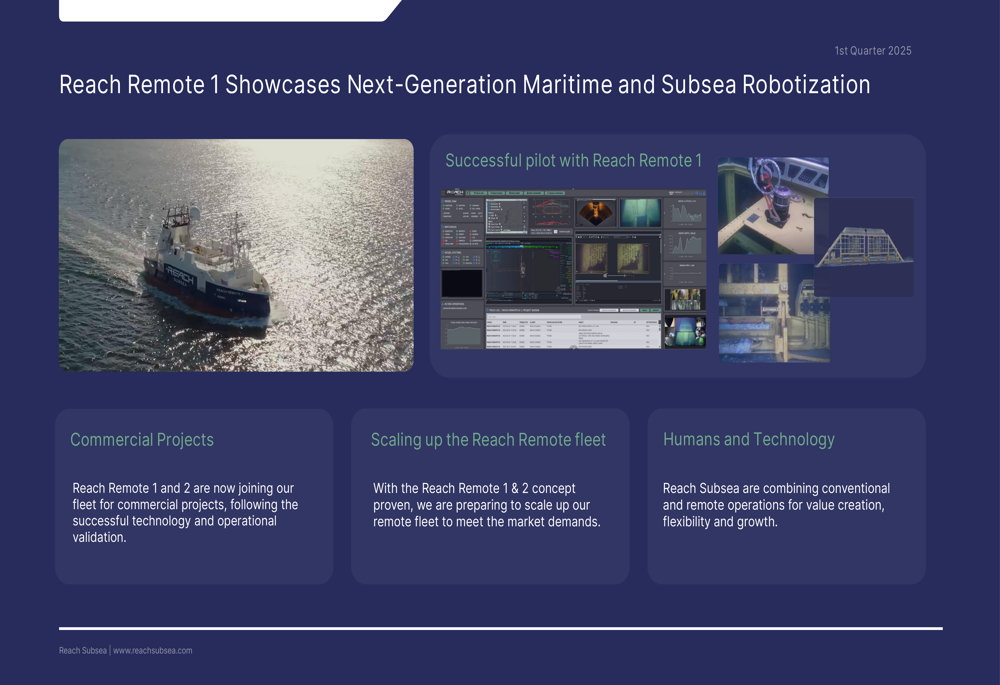
Task: Open the control dashboard screenshot image
Action: (x=573, y=269)
